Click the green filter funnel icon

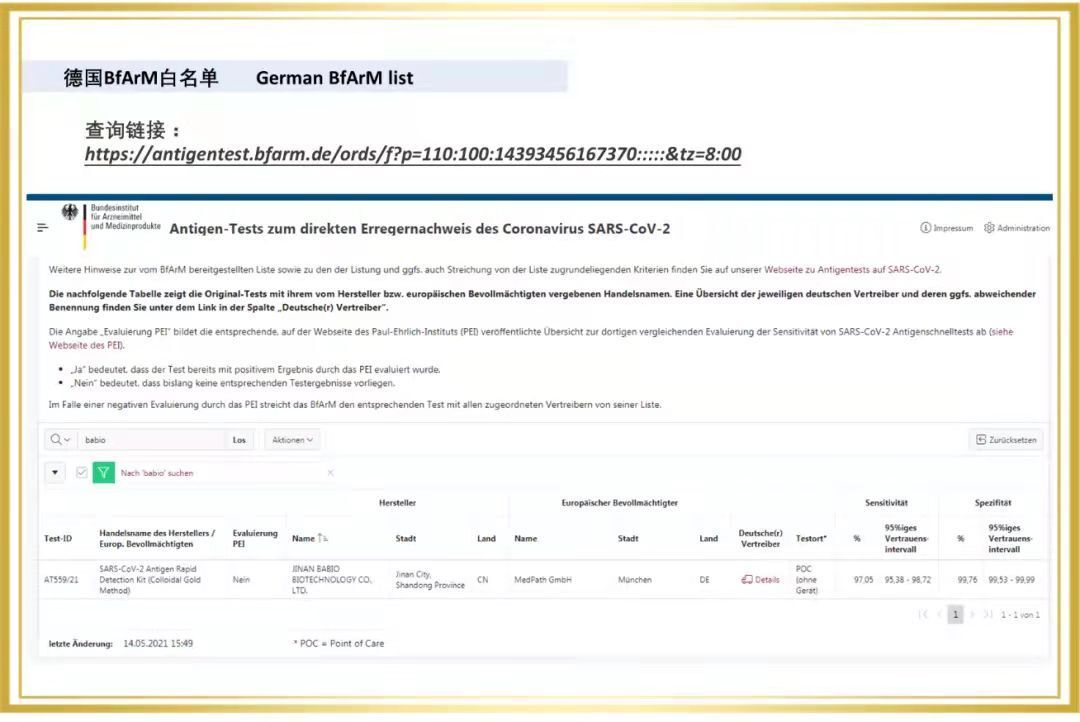103,473
